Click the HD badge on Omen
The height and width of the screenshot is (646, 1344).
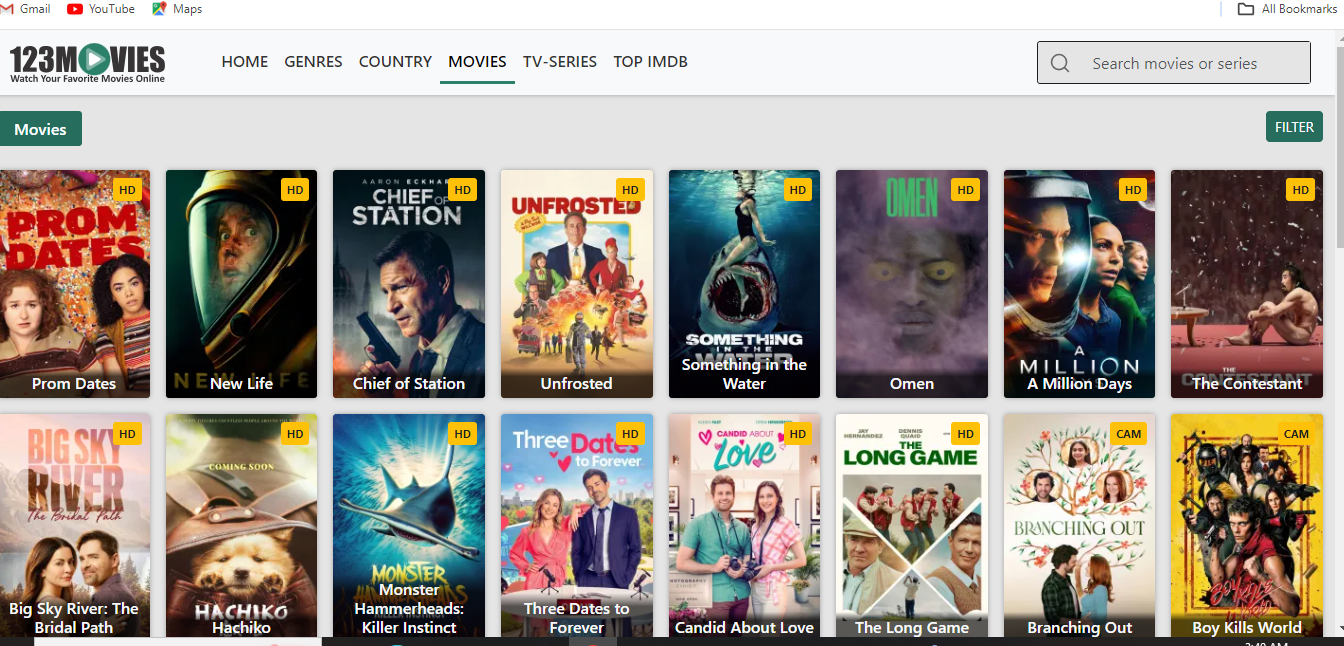click(x=965, y=190)
